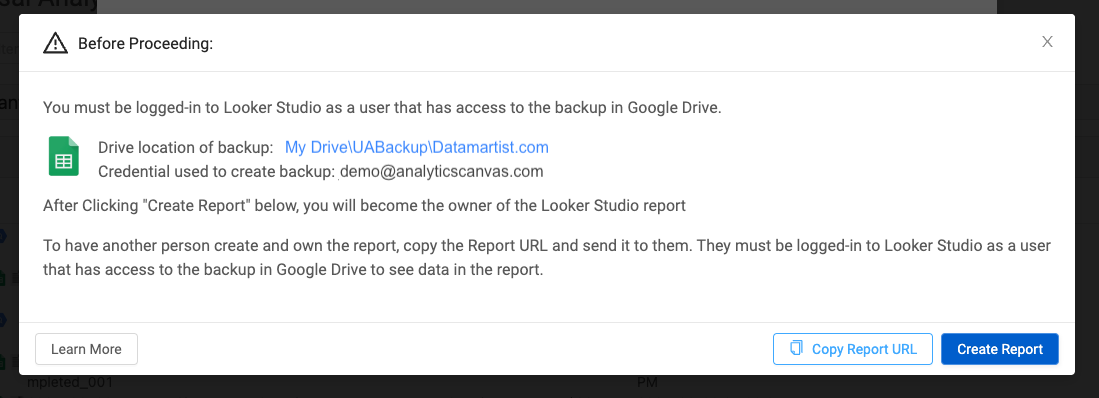This screenshot has height=398, width=1099.
Task: Click the green Google Sheets icon
Action: 63,156
